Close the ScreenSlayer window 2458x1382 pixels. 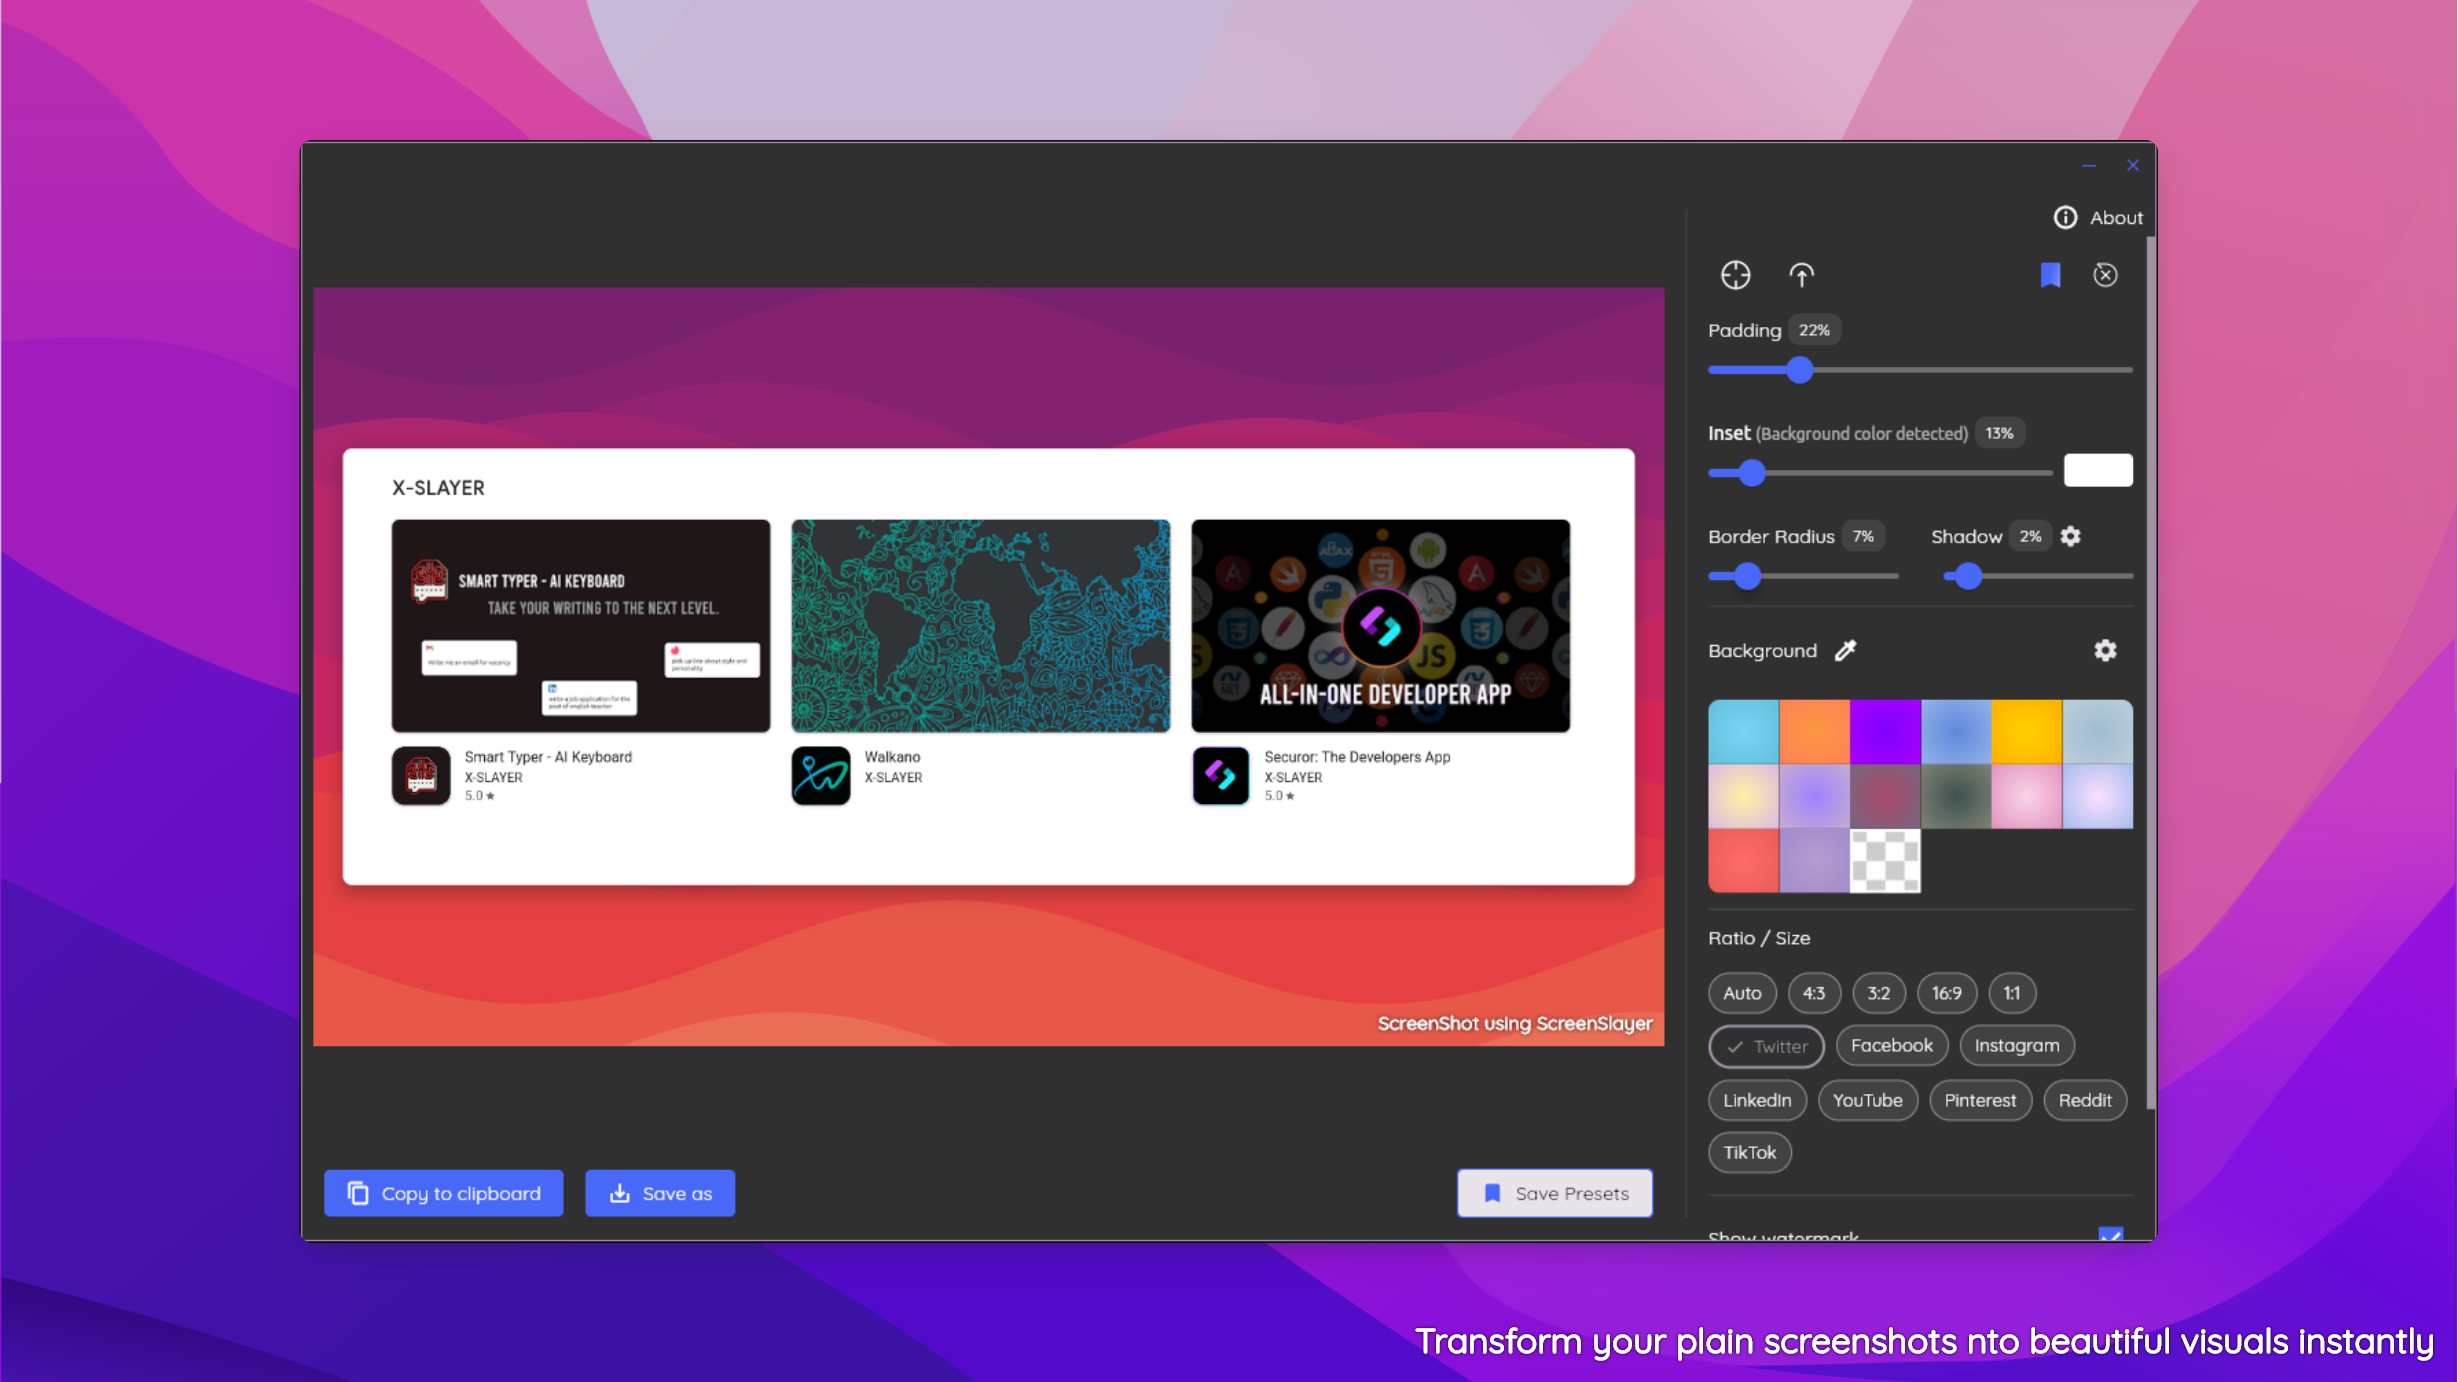(2133, 166)
